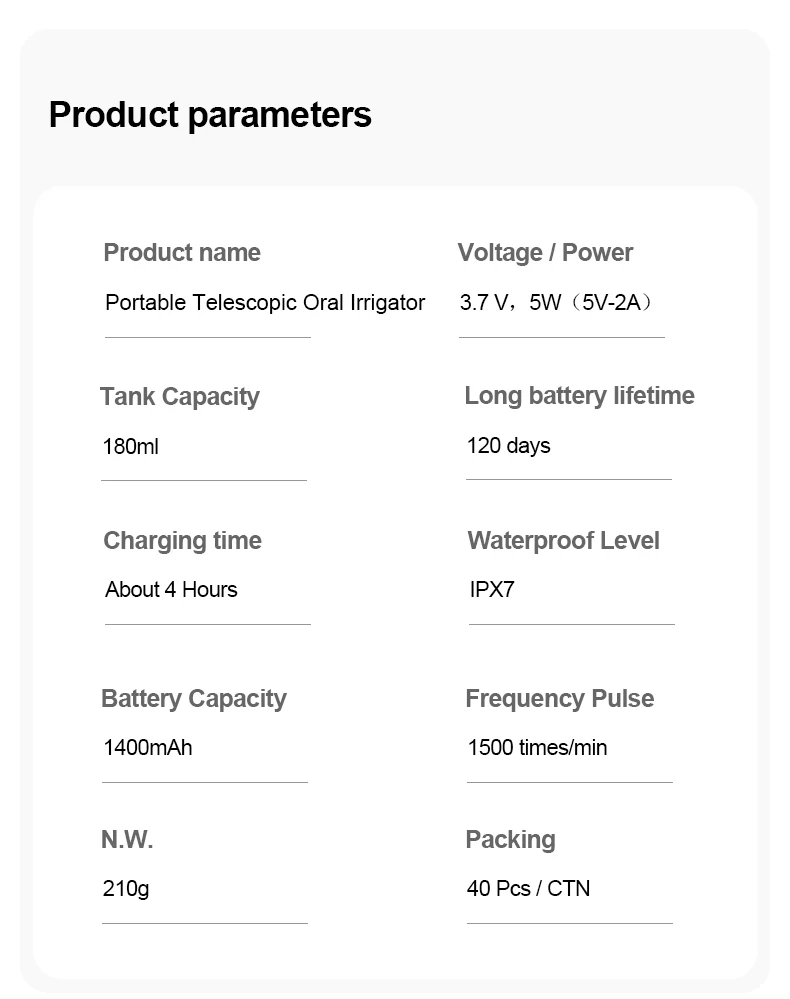Click the "40 Pcs / CTN" packing value
790x999 pixels.
pyautogui.click(x=528, y=889)
